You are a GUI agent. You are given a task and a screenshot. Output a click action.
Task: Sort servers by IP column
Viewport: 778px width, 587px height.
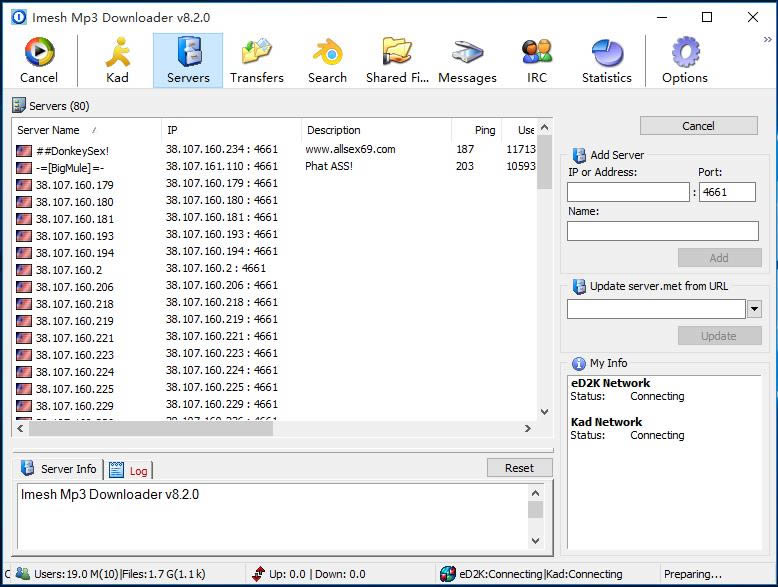tap(231, 130)
